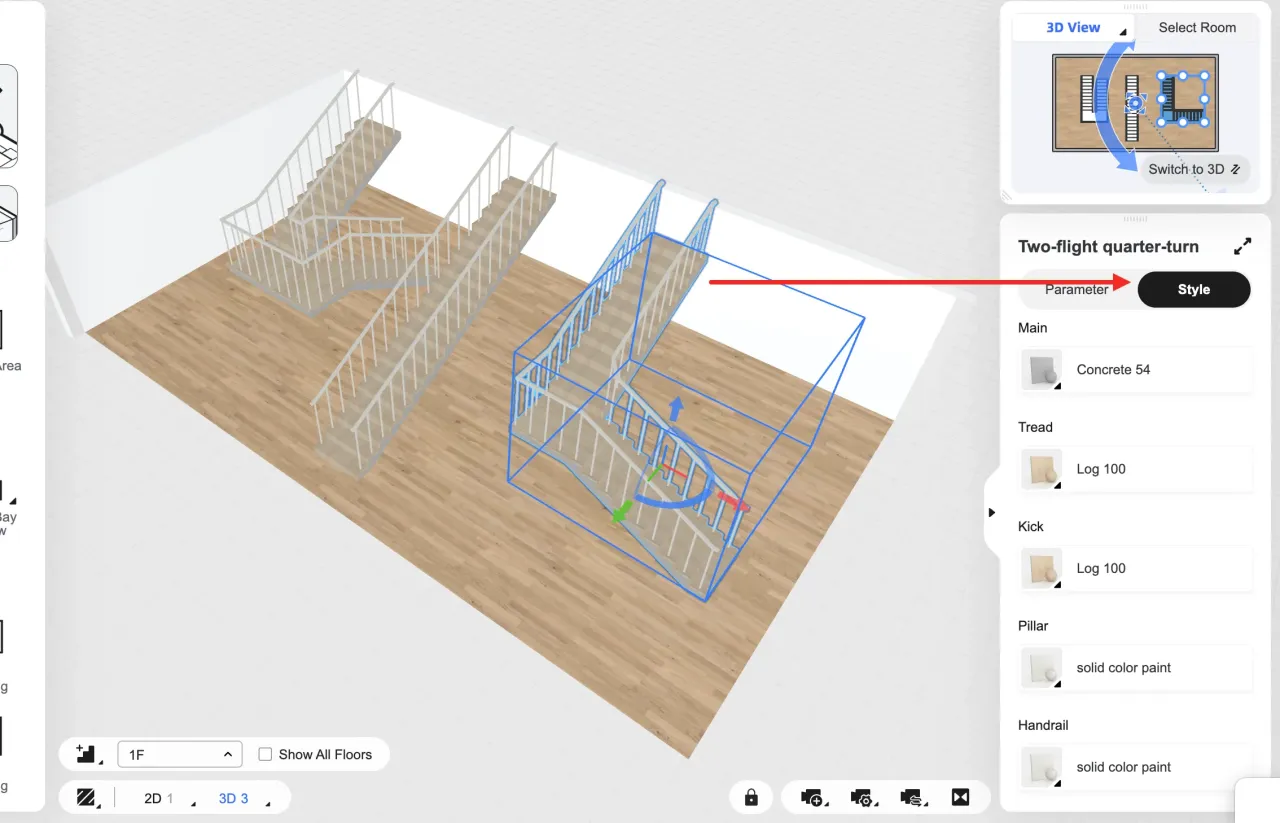Click the camera list icon in bottom toolbar
This screenshot has height=823, width=1280.
point(910,797)
